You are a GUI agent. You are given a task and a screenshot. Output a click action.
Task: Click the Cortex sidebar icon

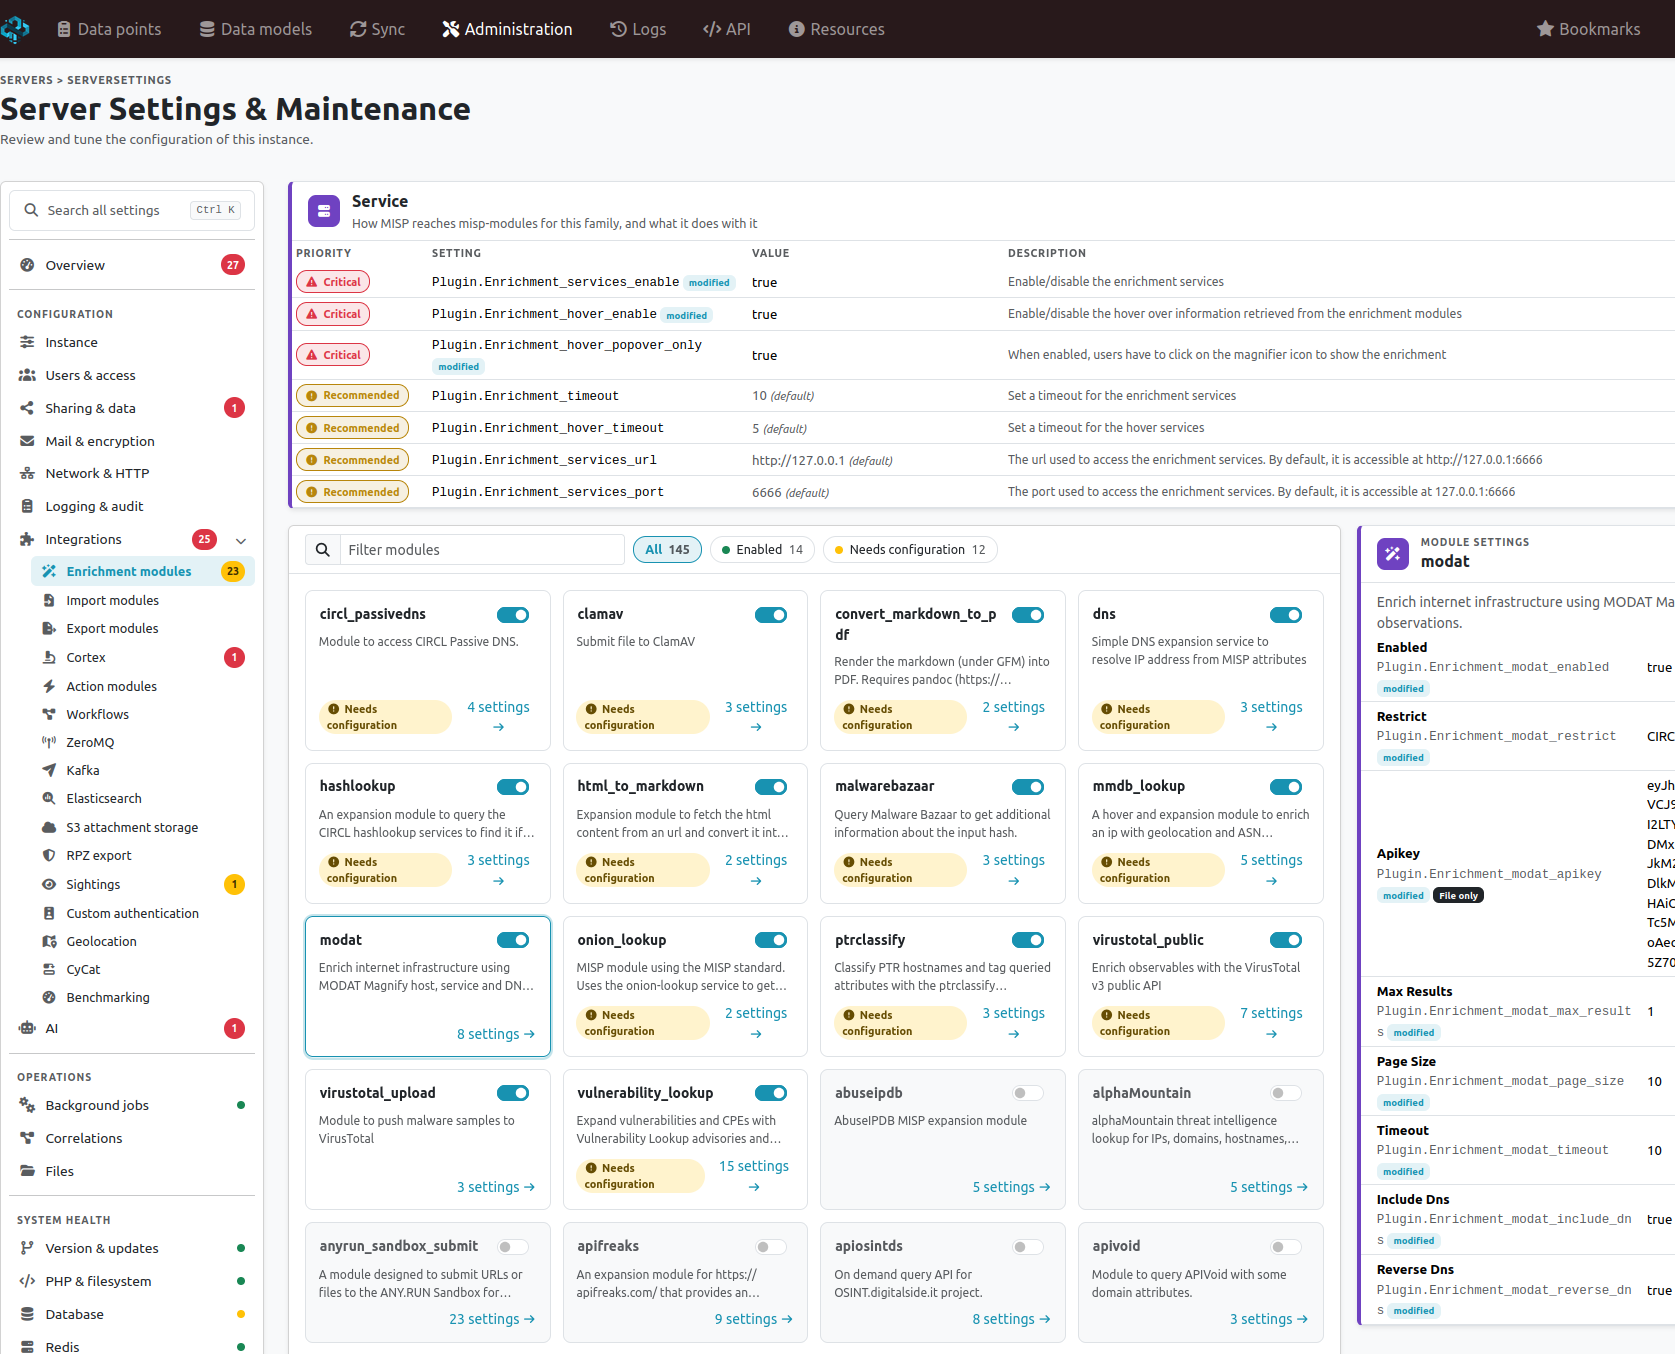coord(48,657)
